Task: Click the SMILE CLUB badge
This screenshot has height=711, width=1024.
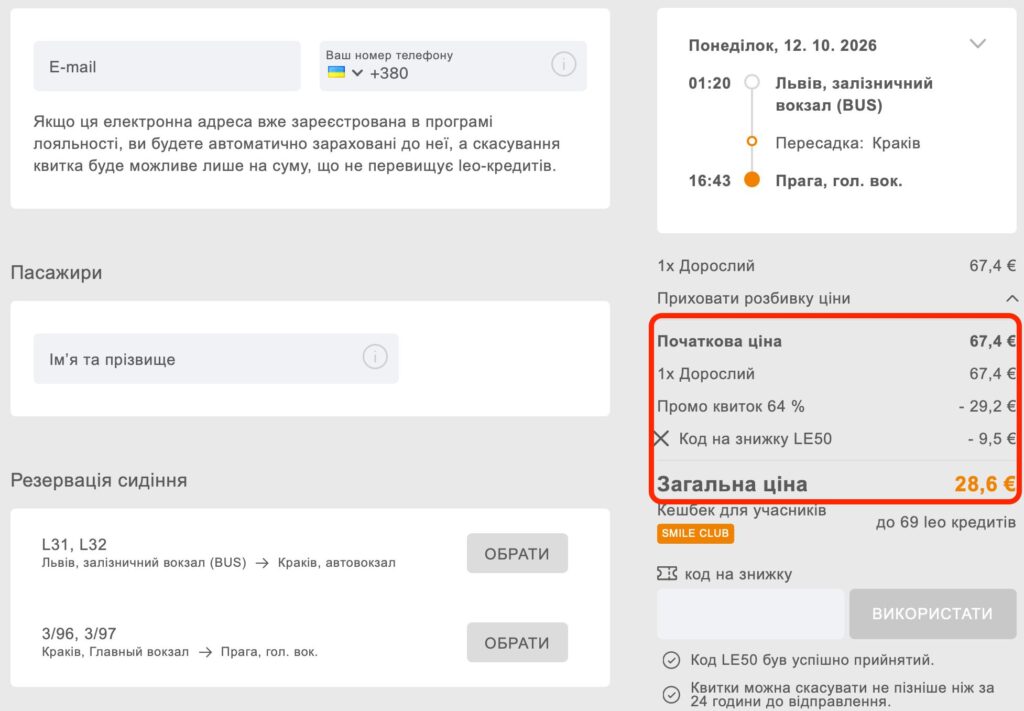Action: point(696,533)
